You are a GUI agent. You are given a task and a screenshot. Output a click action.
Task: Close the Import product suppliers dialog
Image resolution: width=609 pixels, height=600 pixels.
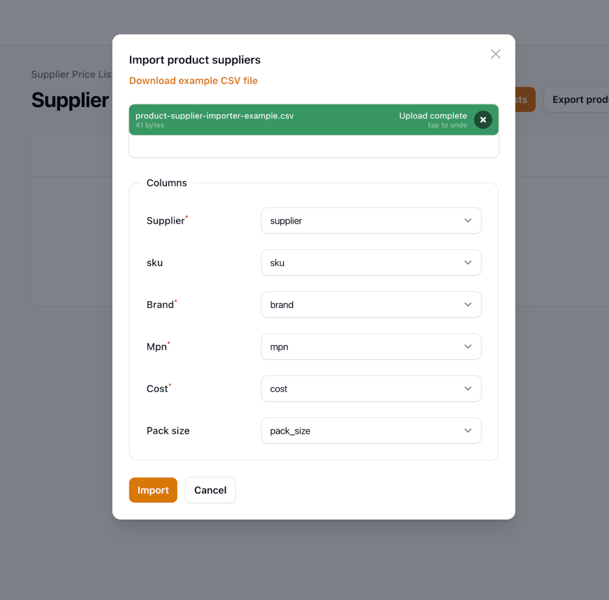pyautogui.click(x=495, y=54)
